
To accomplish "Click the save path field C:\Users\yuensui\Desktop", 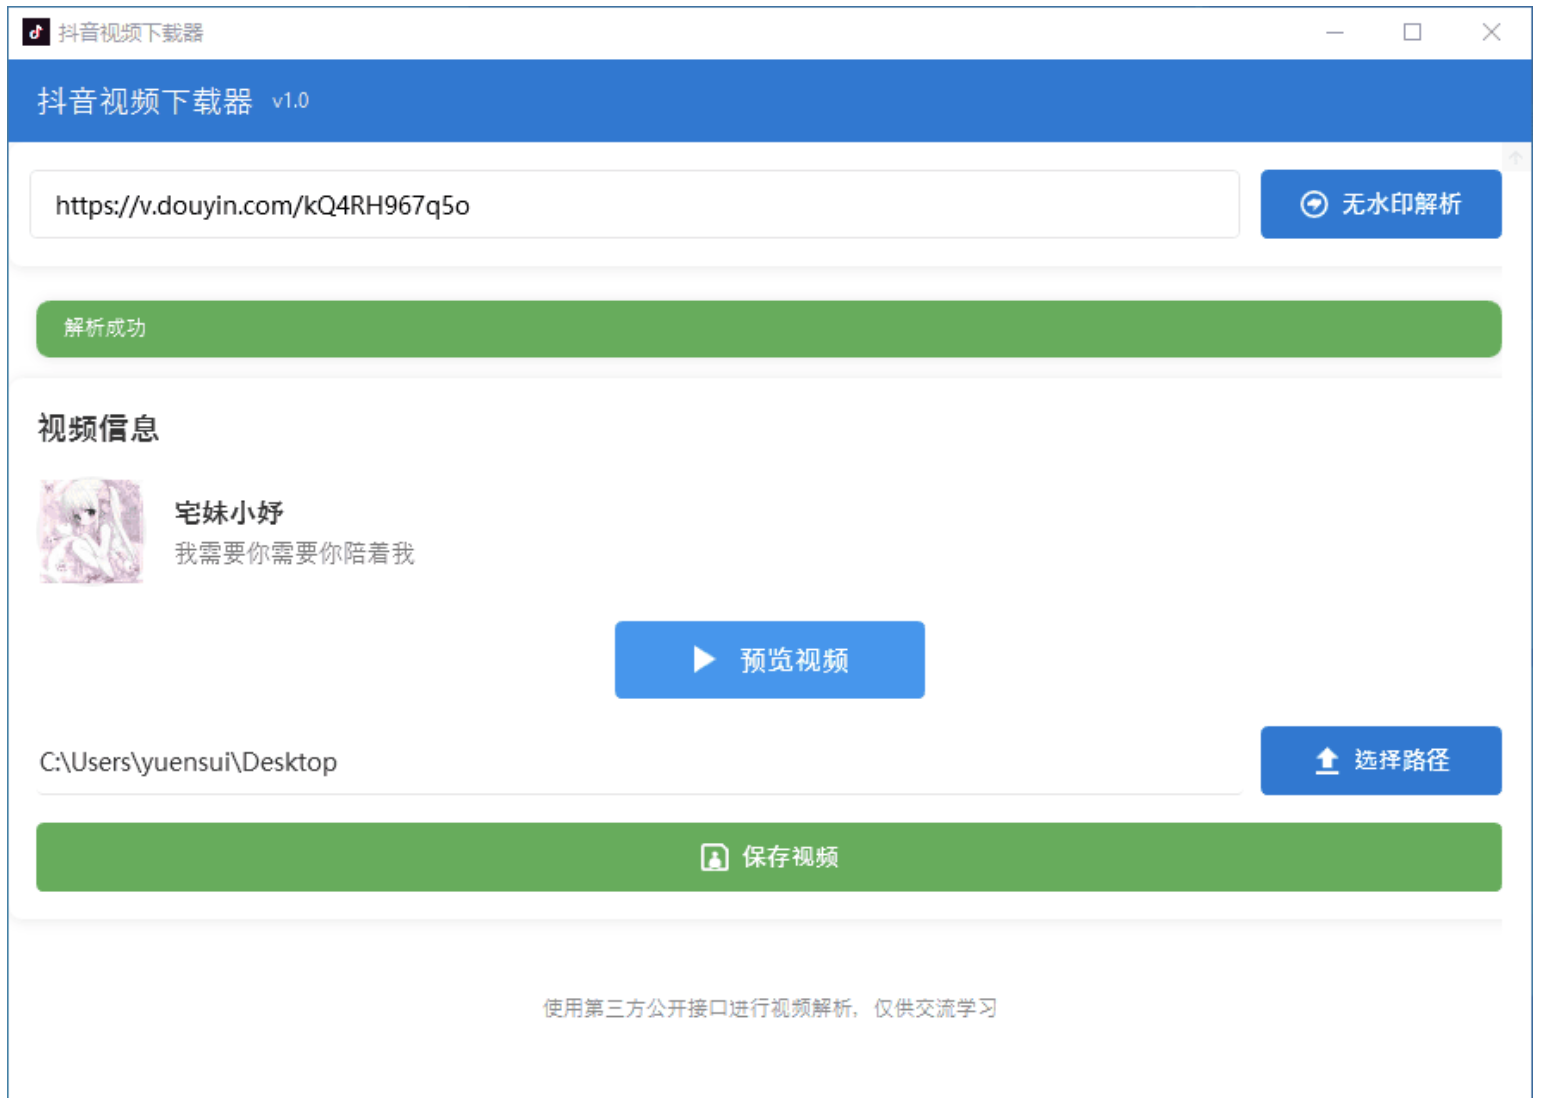I will pos(638,762).
